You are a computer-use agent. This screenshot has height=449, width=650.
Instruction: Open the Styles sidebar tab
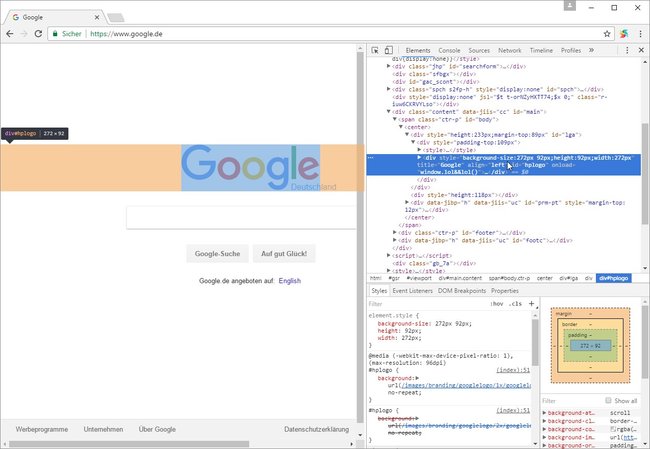(x=379, y=291)
